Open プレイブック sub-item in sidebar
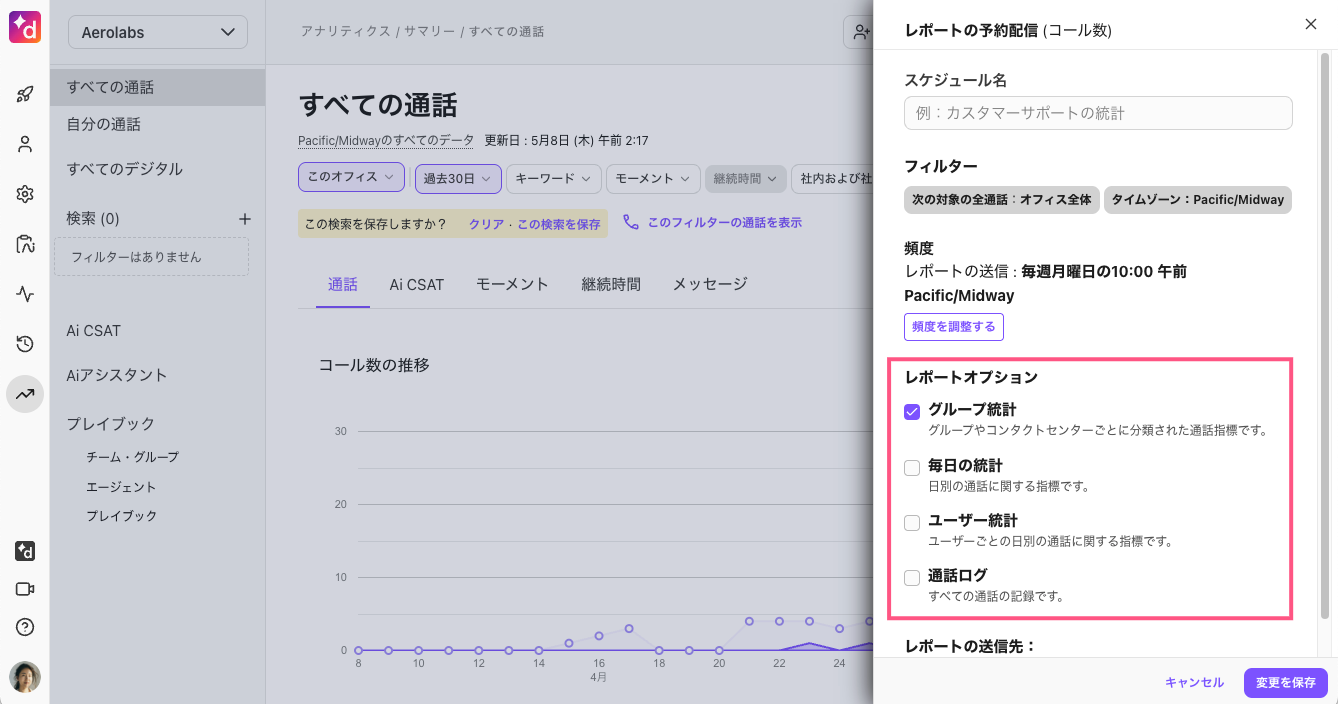 tap(121, 516)
